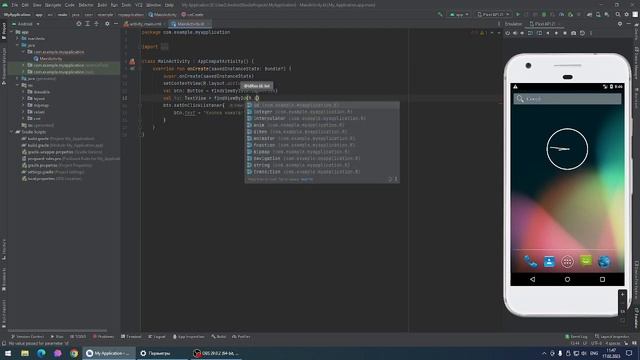Select 'string' suggestion in autocomplete popup
Image resolution: width=640 pixels, height=360 pixels.
322,165
